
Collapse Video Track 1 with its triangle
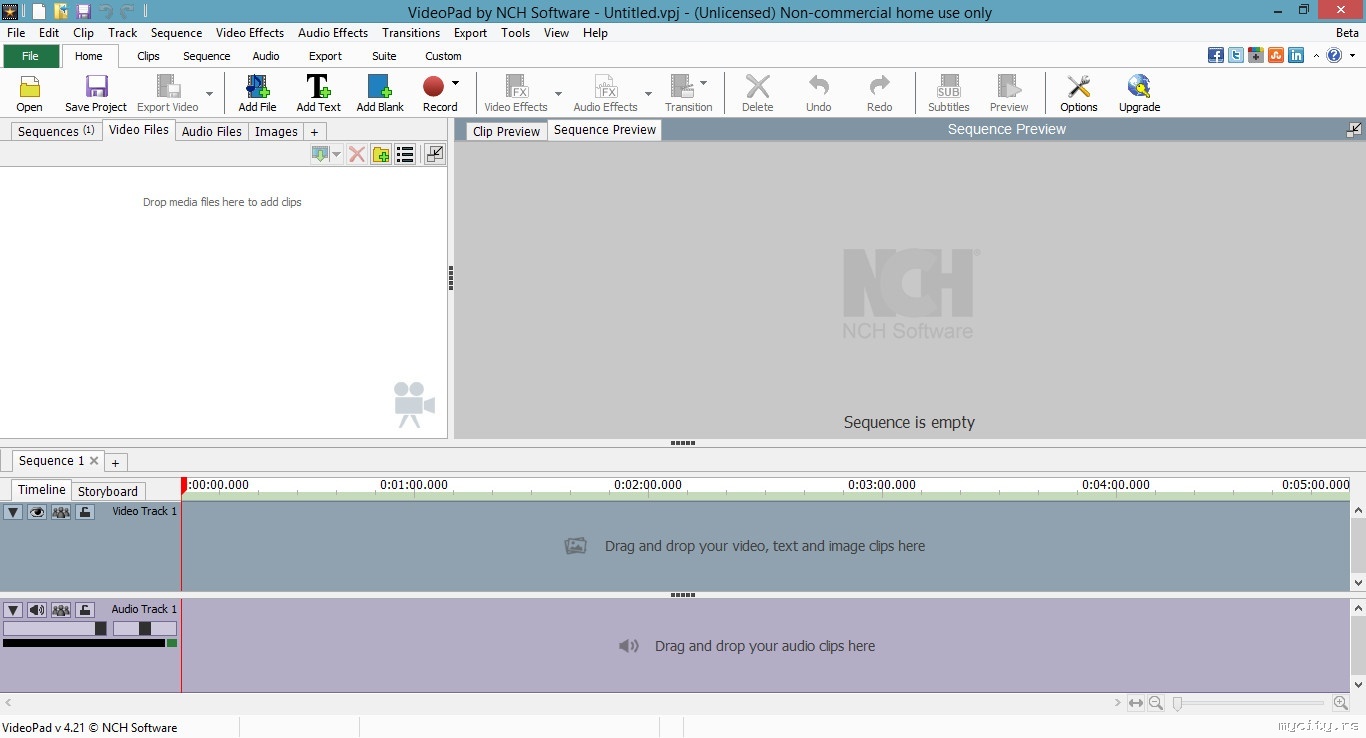pyautogui.click(x=13, y=512)
